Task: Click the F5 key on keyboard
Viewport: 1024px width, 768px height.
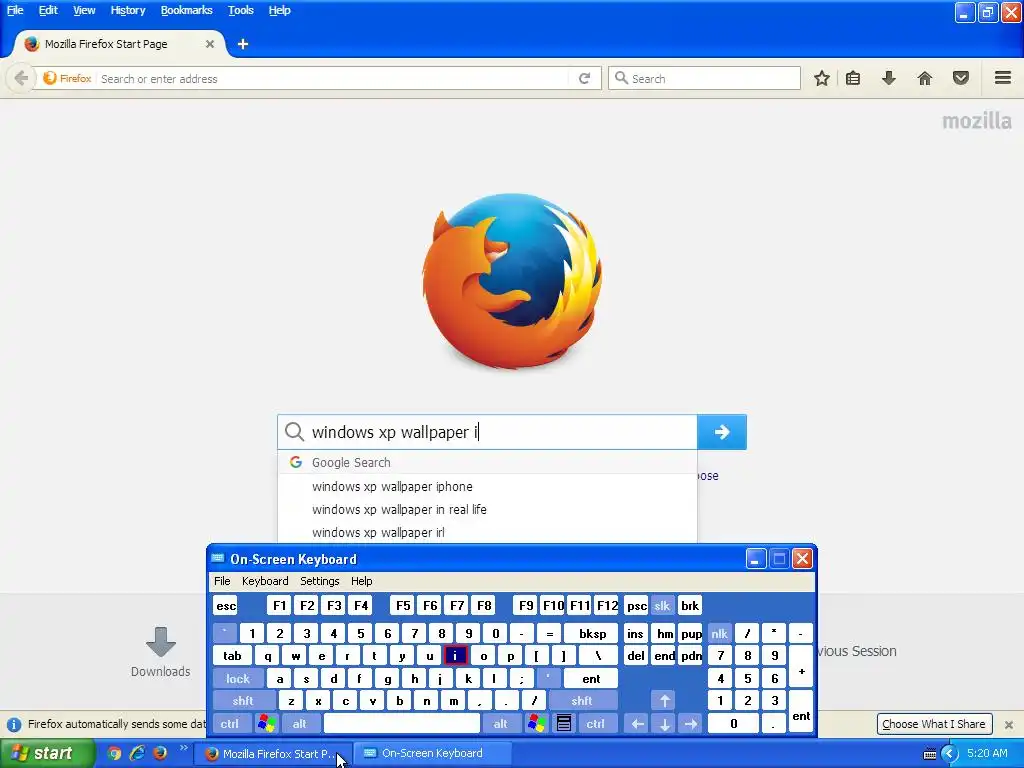Action: [x=403, y=605]
